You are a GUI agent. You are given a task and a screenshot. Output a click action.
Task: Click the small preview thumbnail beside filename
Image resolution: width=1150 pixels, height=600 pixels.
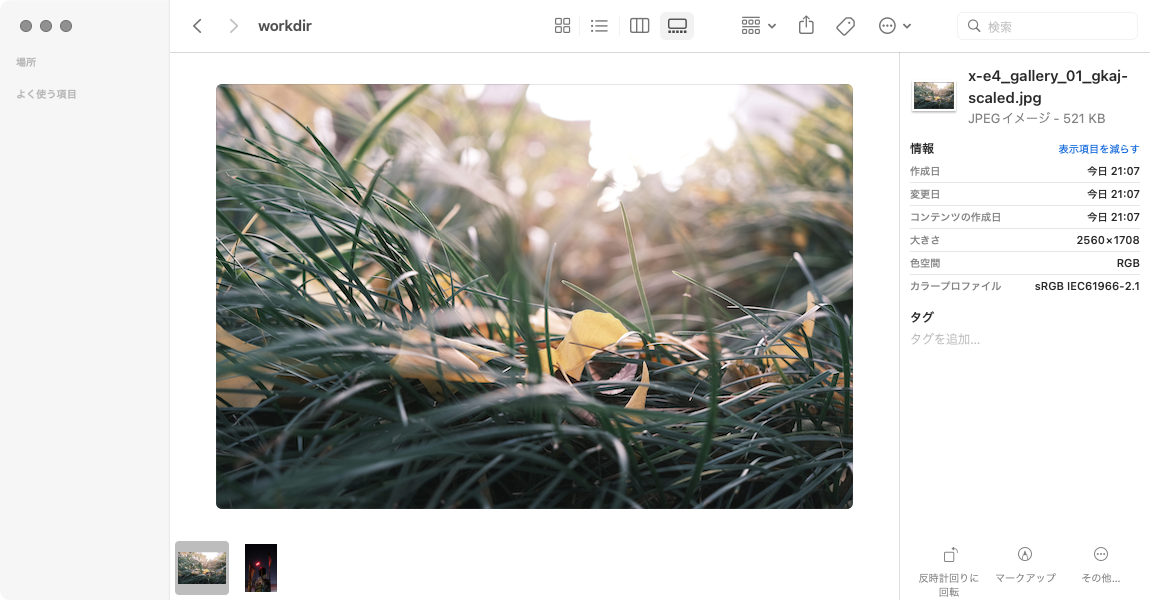click(934, 95)
